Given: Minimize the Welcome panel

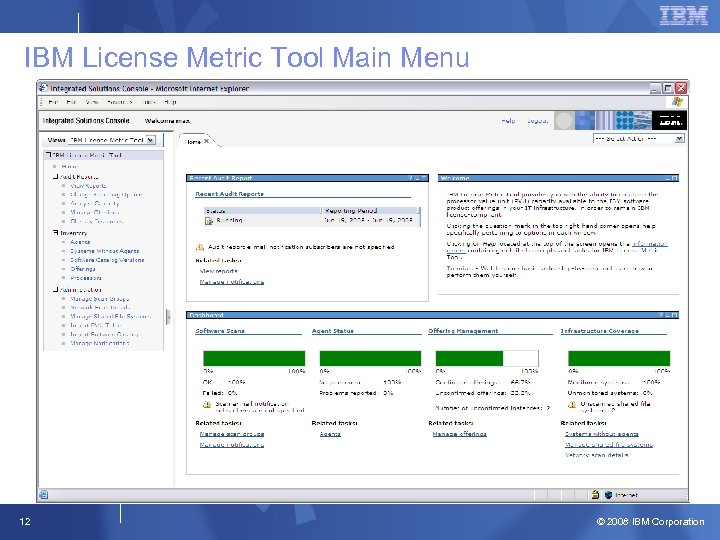Looking at the screenshot, I should pyautogui.click(x=668, y=178).
